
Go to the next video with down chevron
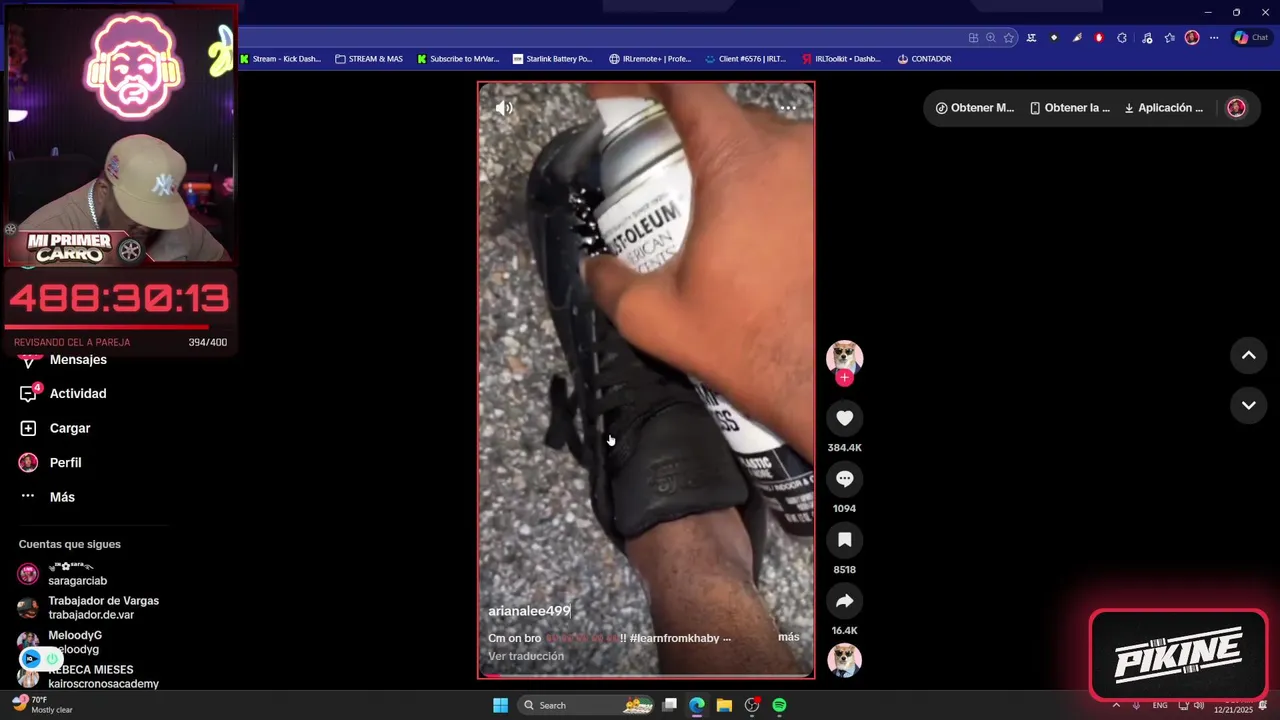(1249, 405)
